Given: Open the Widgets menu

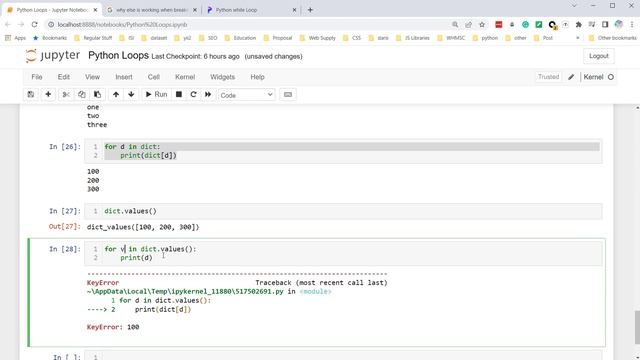Looking at the screenshot, I should click(222, 77).
